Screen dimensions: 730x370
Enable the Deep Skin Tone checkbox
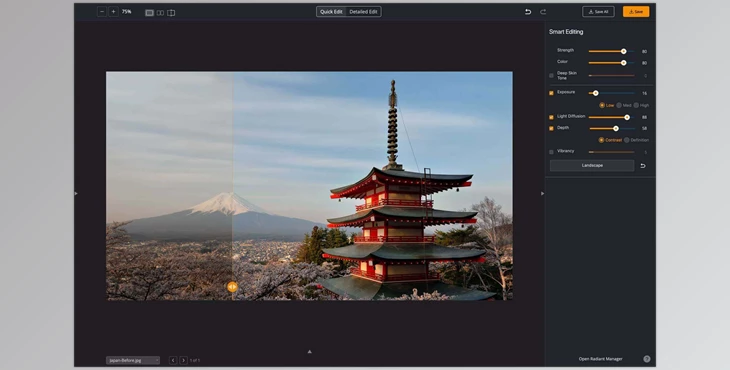(552, 75)
